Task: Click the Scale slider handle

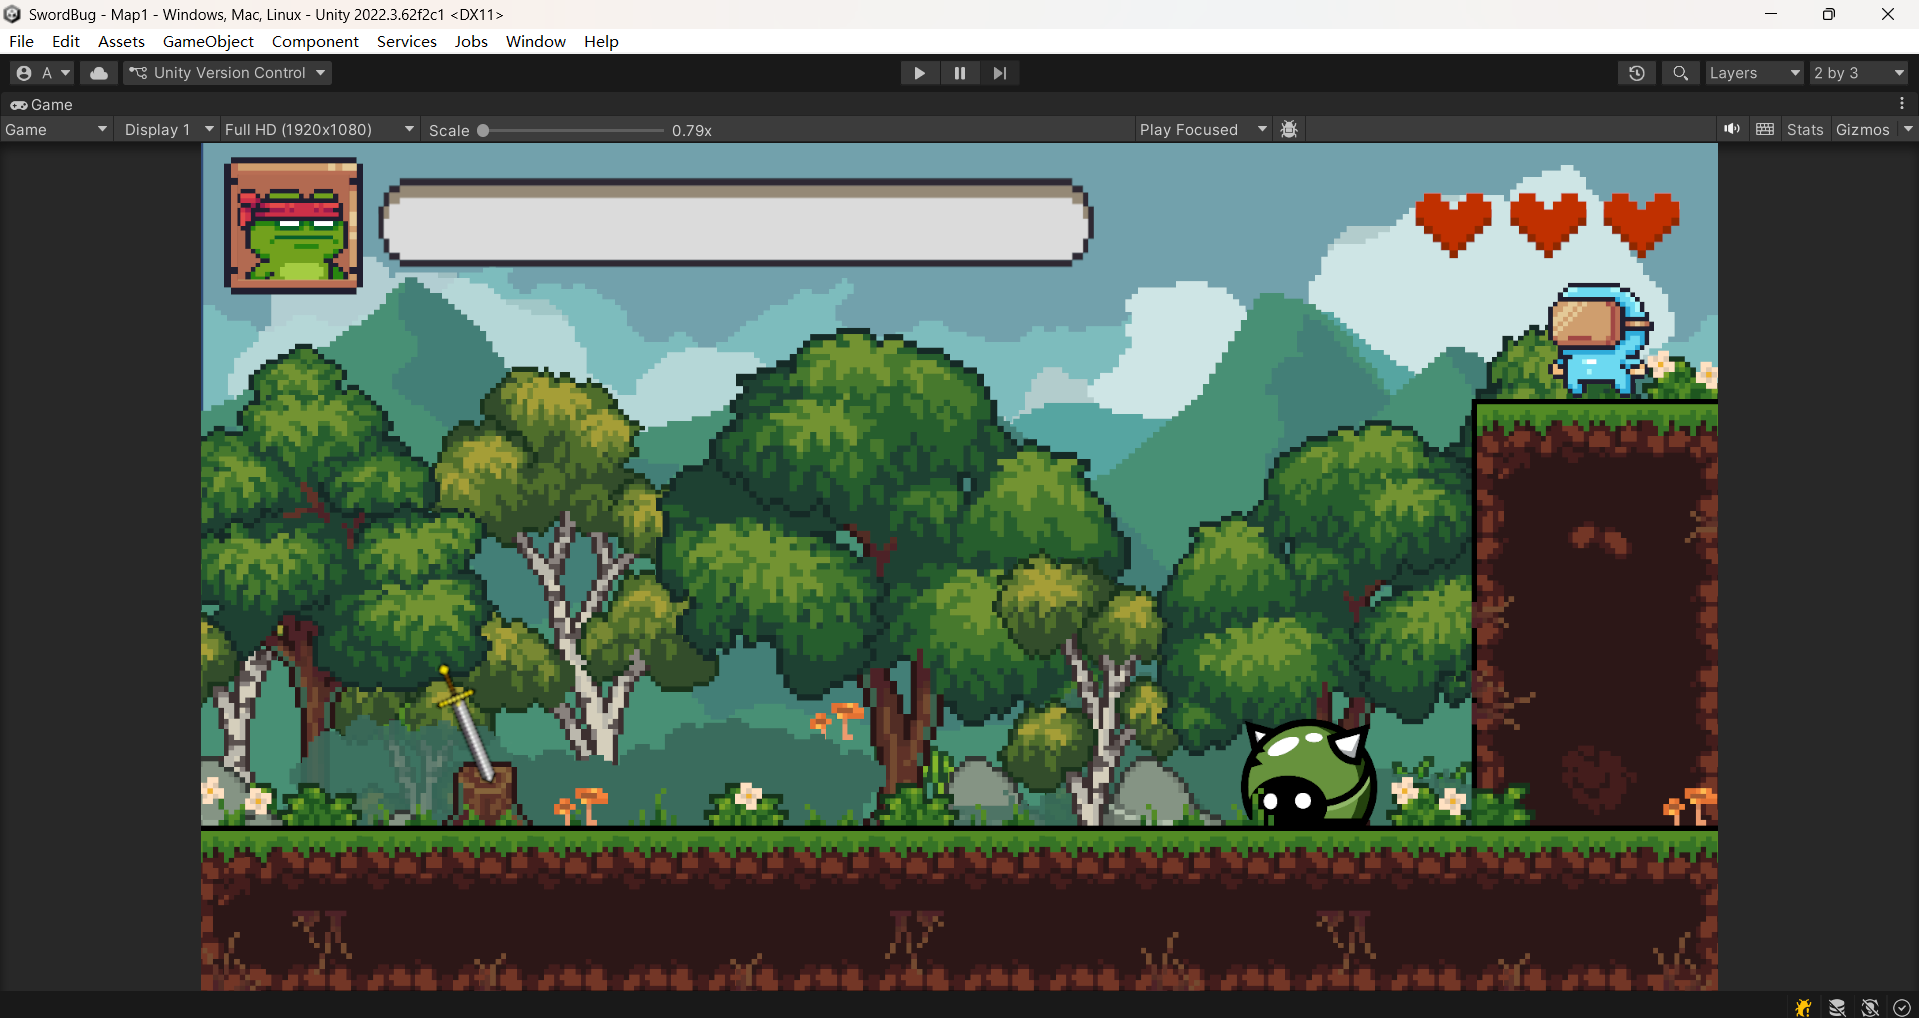Action: (x=483, y=130)
